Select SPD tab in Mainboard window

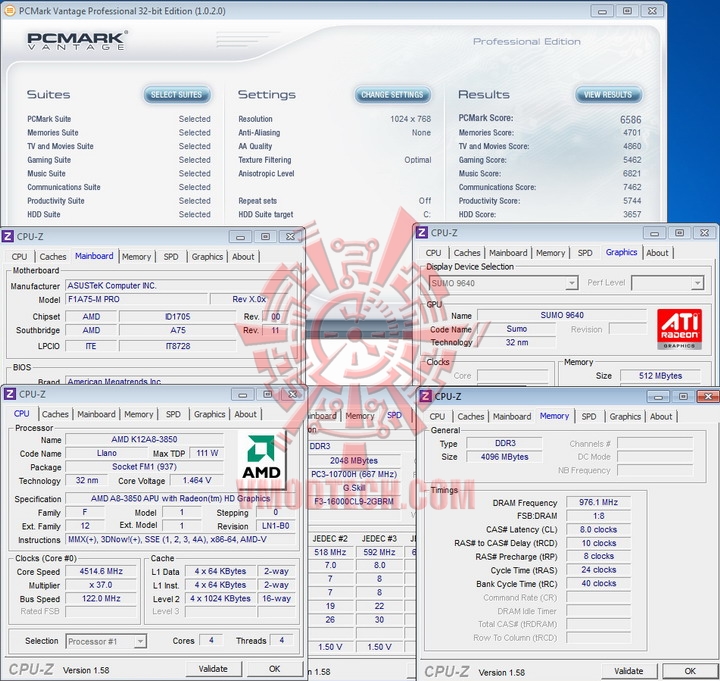(171, 257)
